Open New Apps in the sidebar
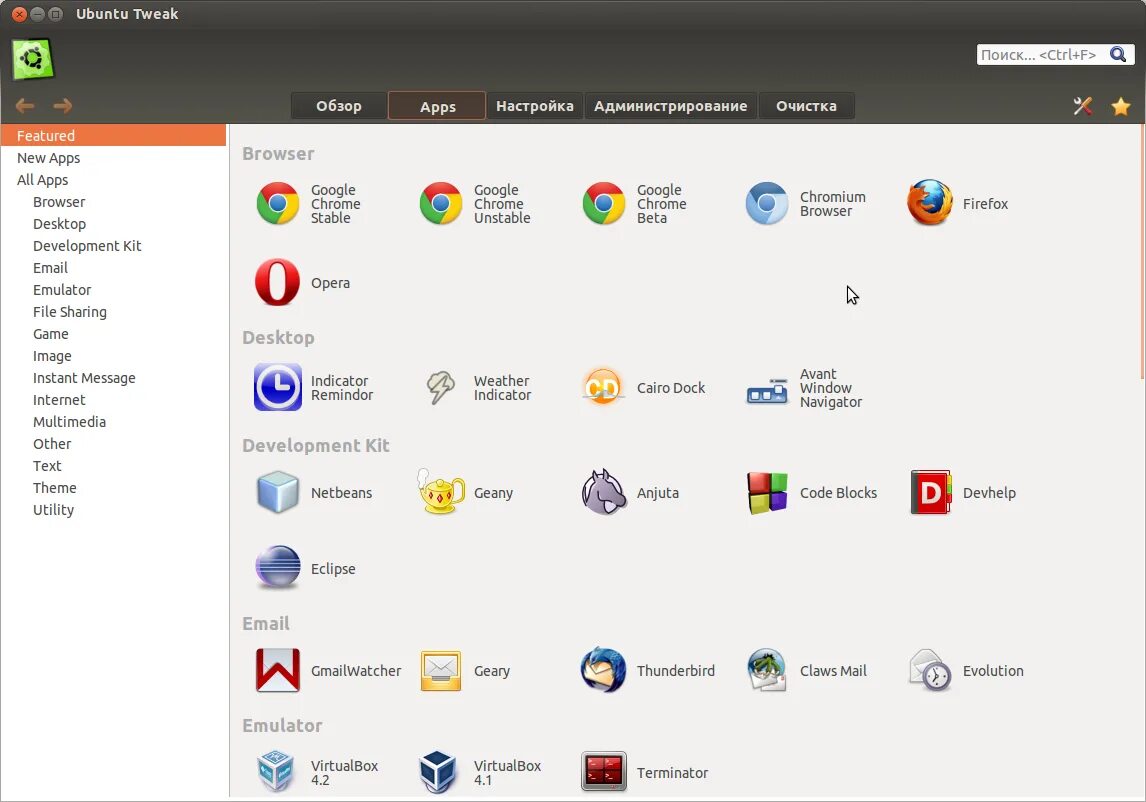The height and width of the screenshot is (802, 1146). point(113,157)
